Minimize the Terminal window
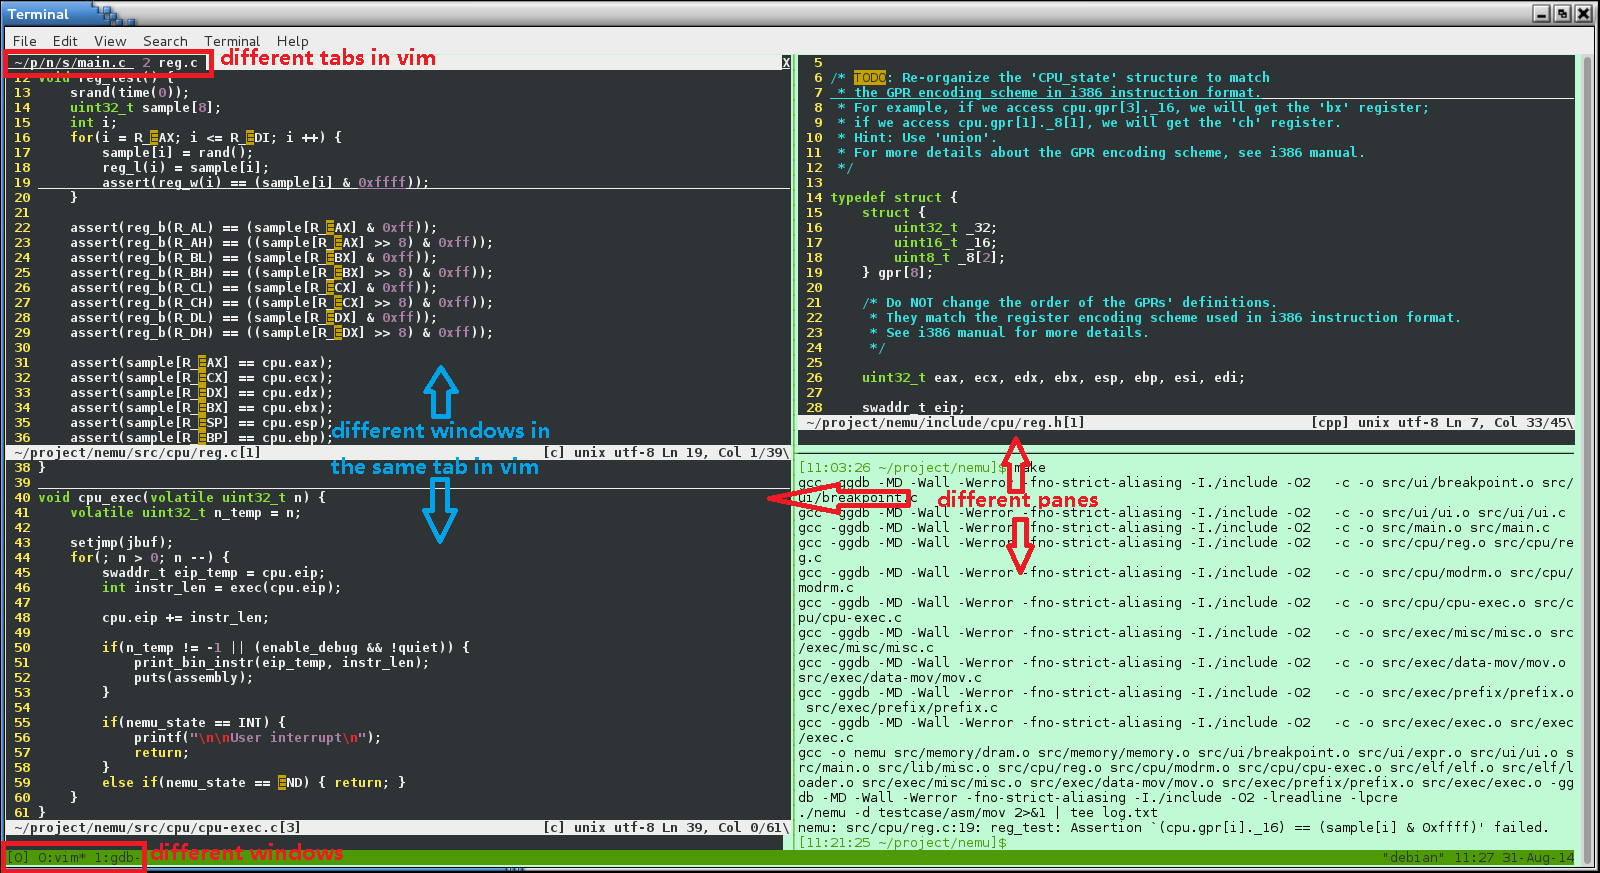Image resolution: width=1600 pixels, height=873 pixels. [1541, 13]
